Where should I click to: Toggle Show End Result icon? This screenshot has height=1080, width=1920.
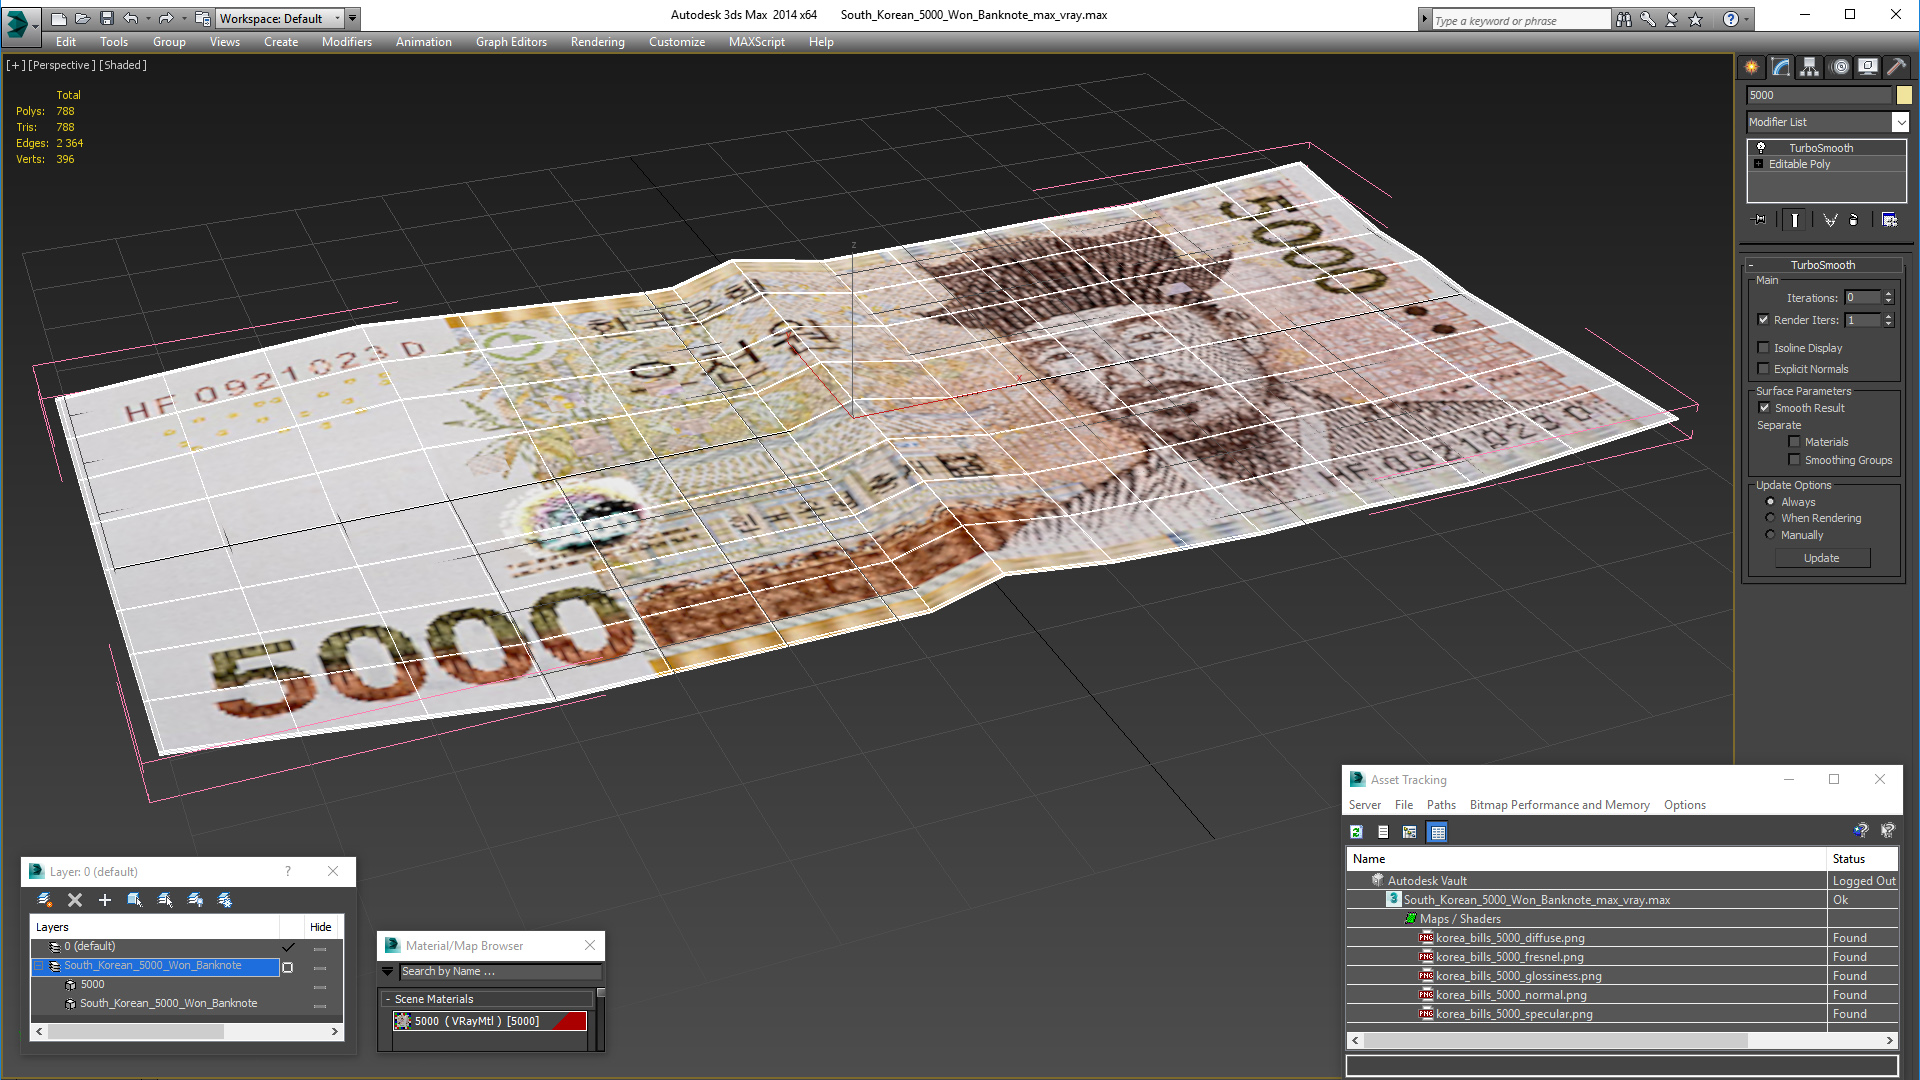pyautogui.click(x=1795, y=220)
